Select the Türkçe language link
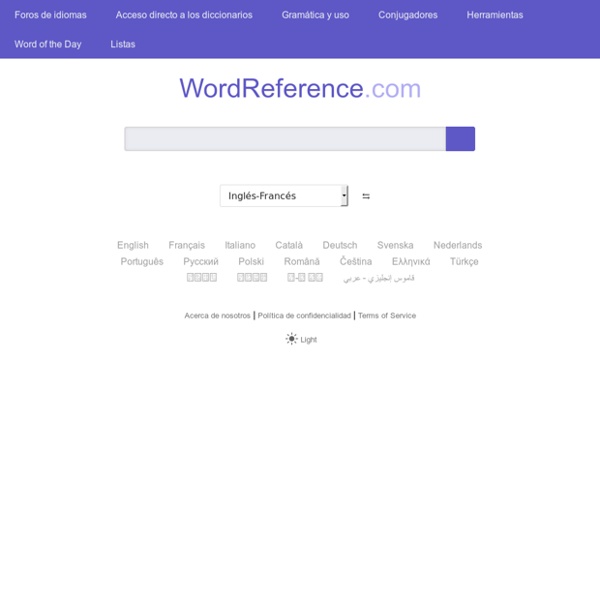The width and height of the screenshot is (600, 600). click(464, 261)
